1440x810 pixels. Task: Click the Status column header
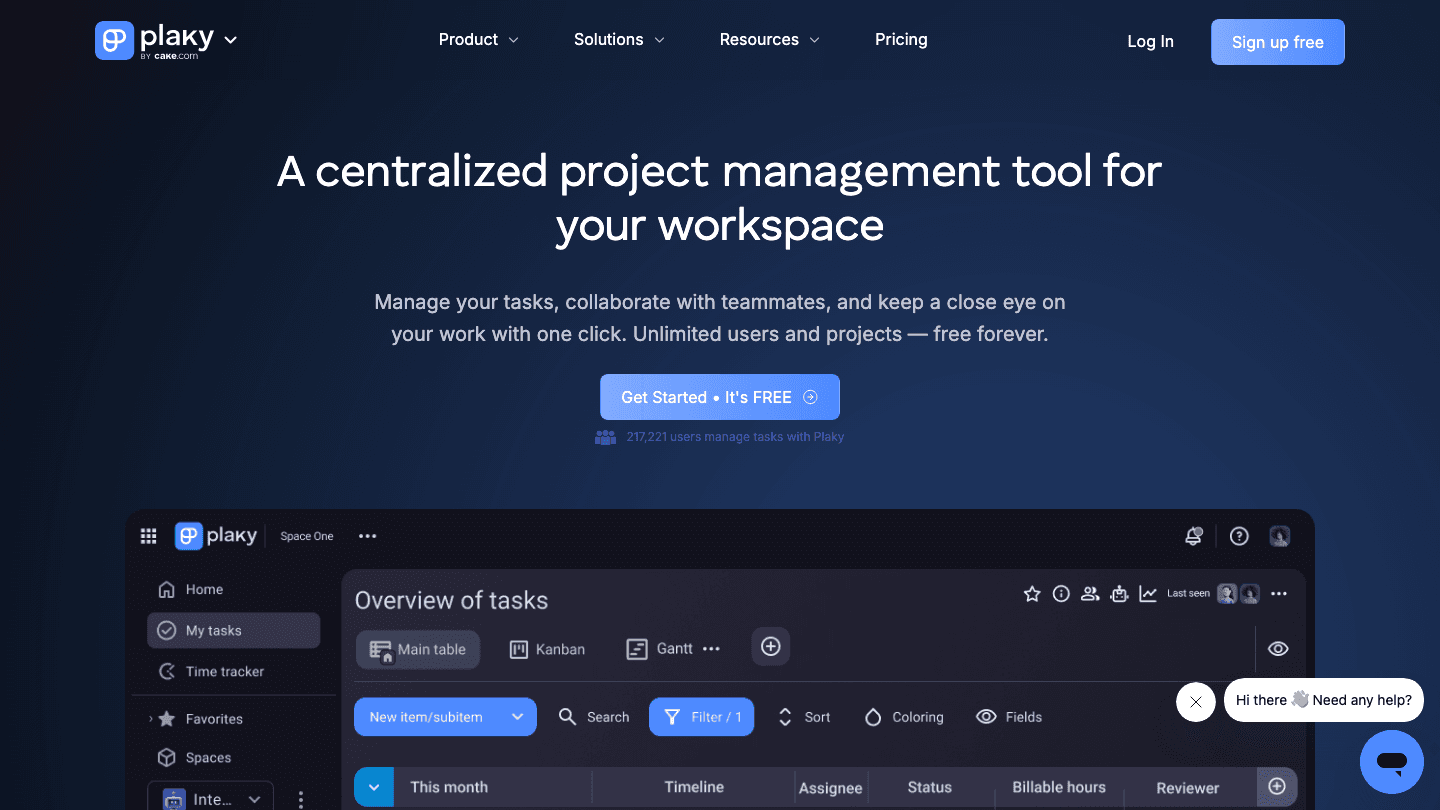click(930, 788)
